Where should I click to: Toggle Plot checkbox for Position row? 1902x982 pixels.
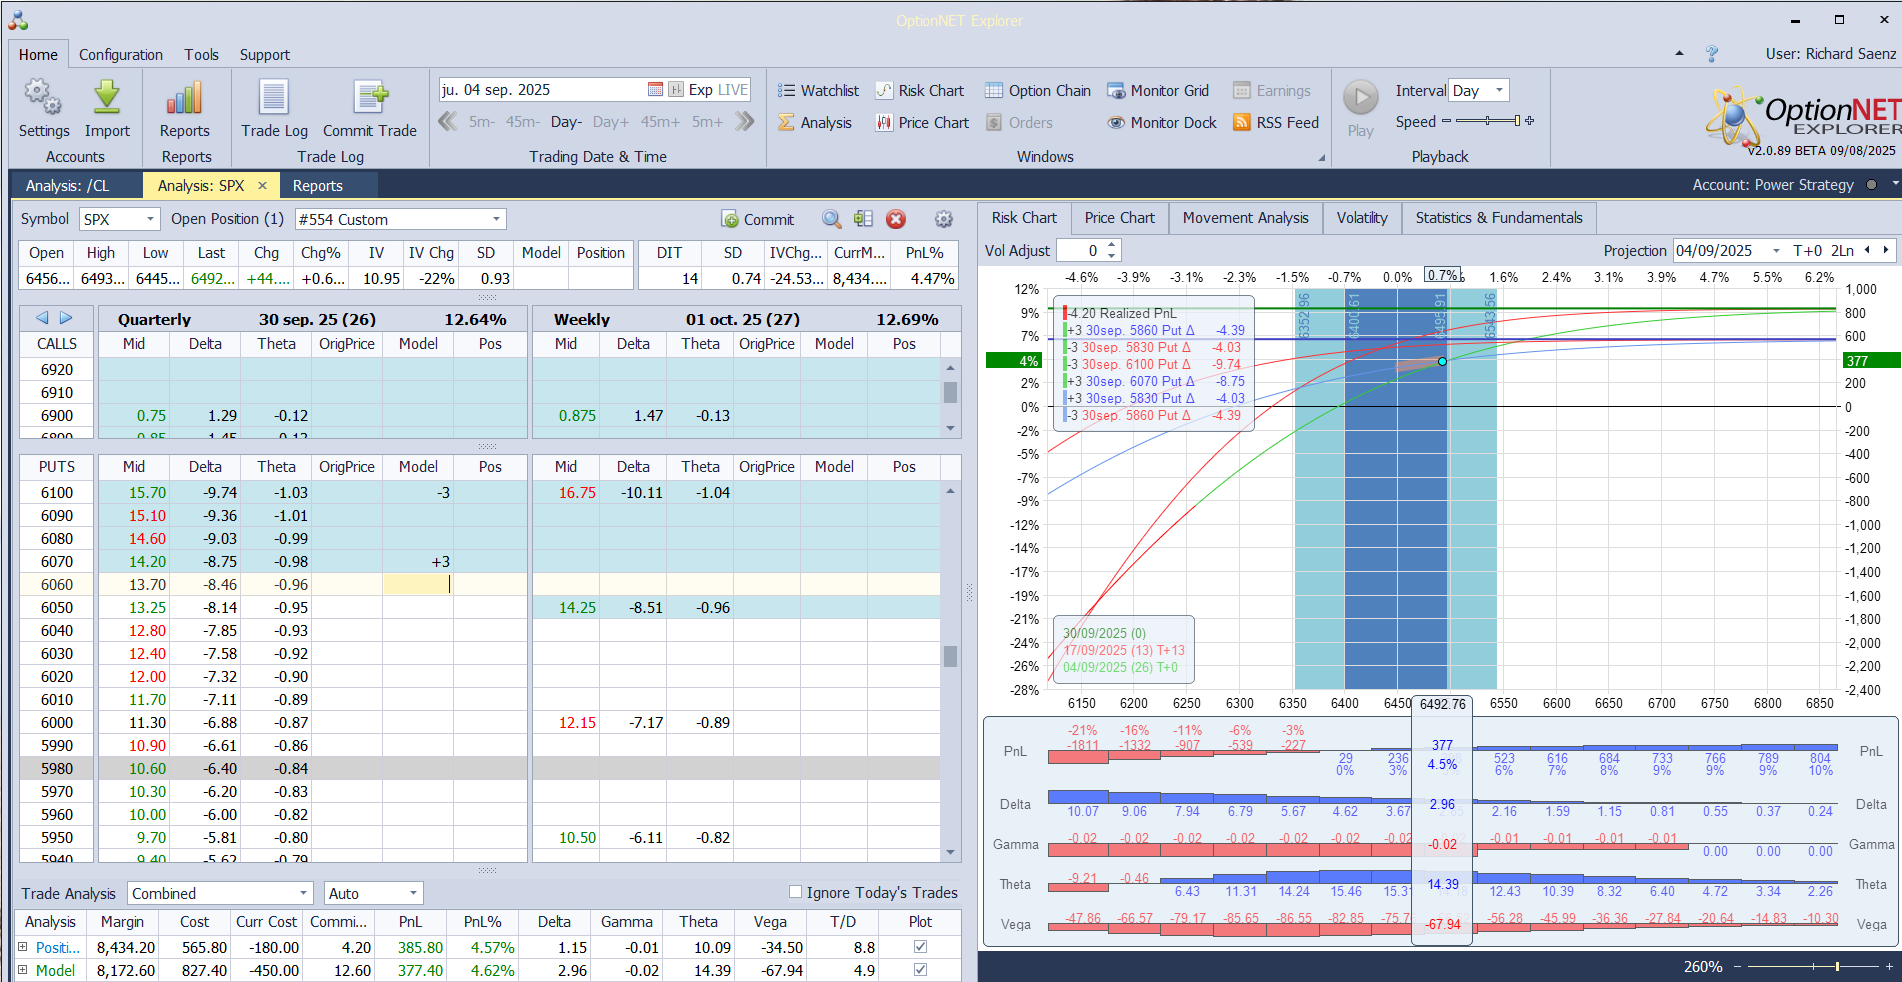tap(920, 947)
